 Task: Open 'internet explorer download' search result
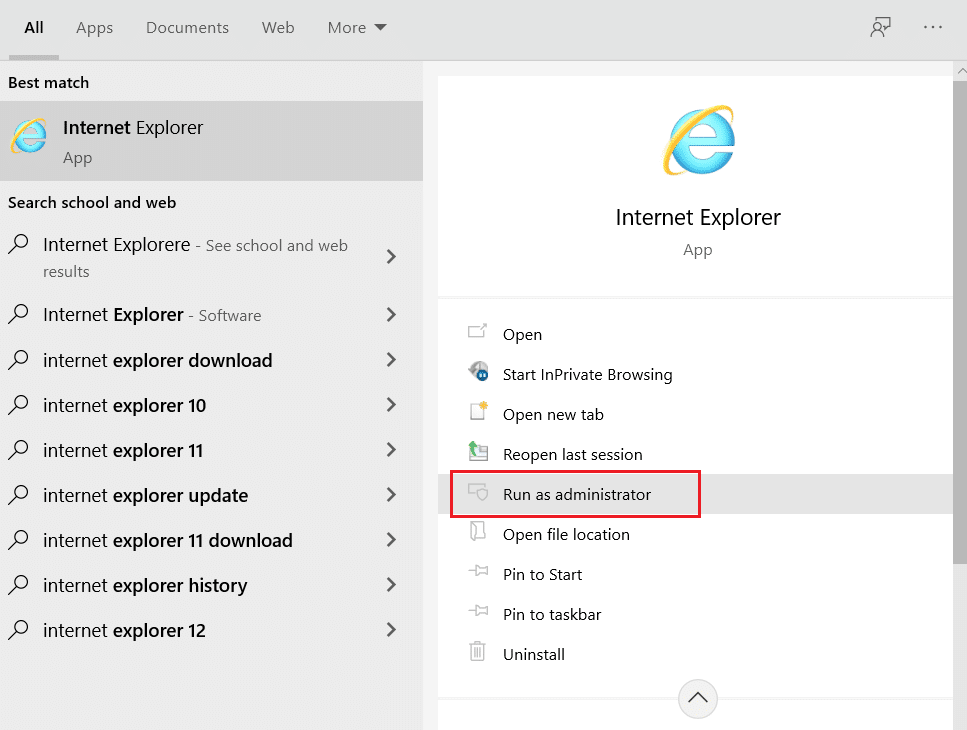[x=157, y=360]
